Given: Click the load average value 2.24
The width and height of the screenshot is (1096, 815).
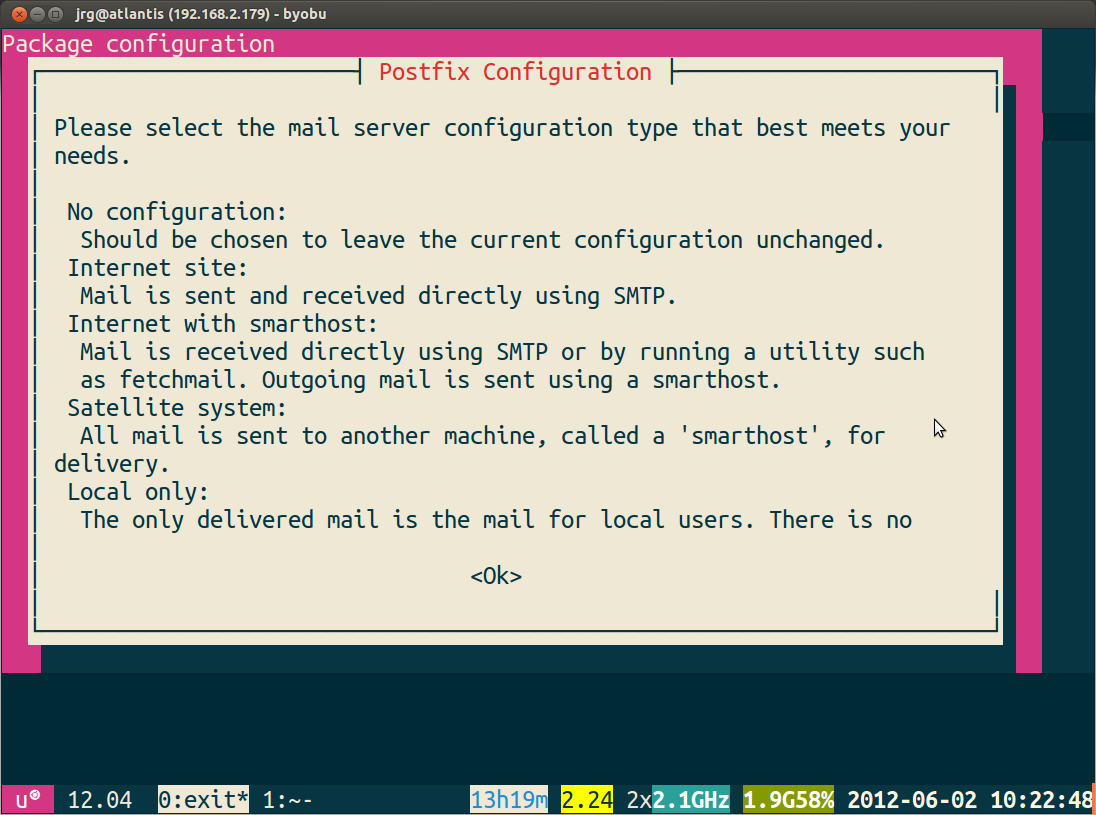Looking at the screenshot, I should 587,799.
